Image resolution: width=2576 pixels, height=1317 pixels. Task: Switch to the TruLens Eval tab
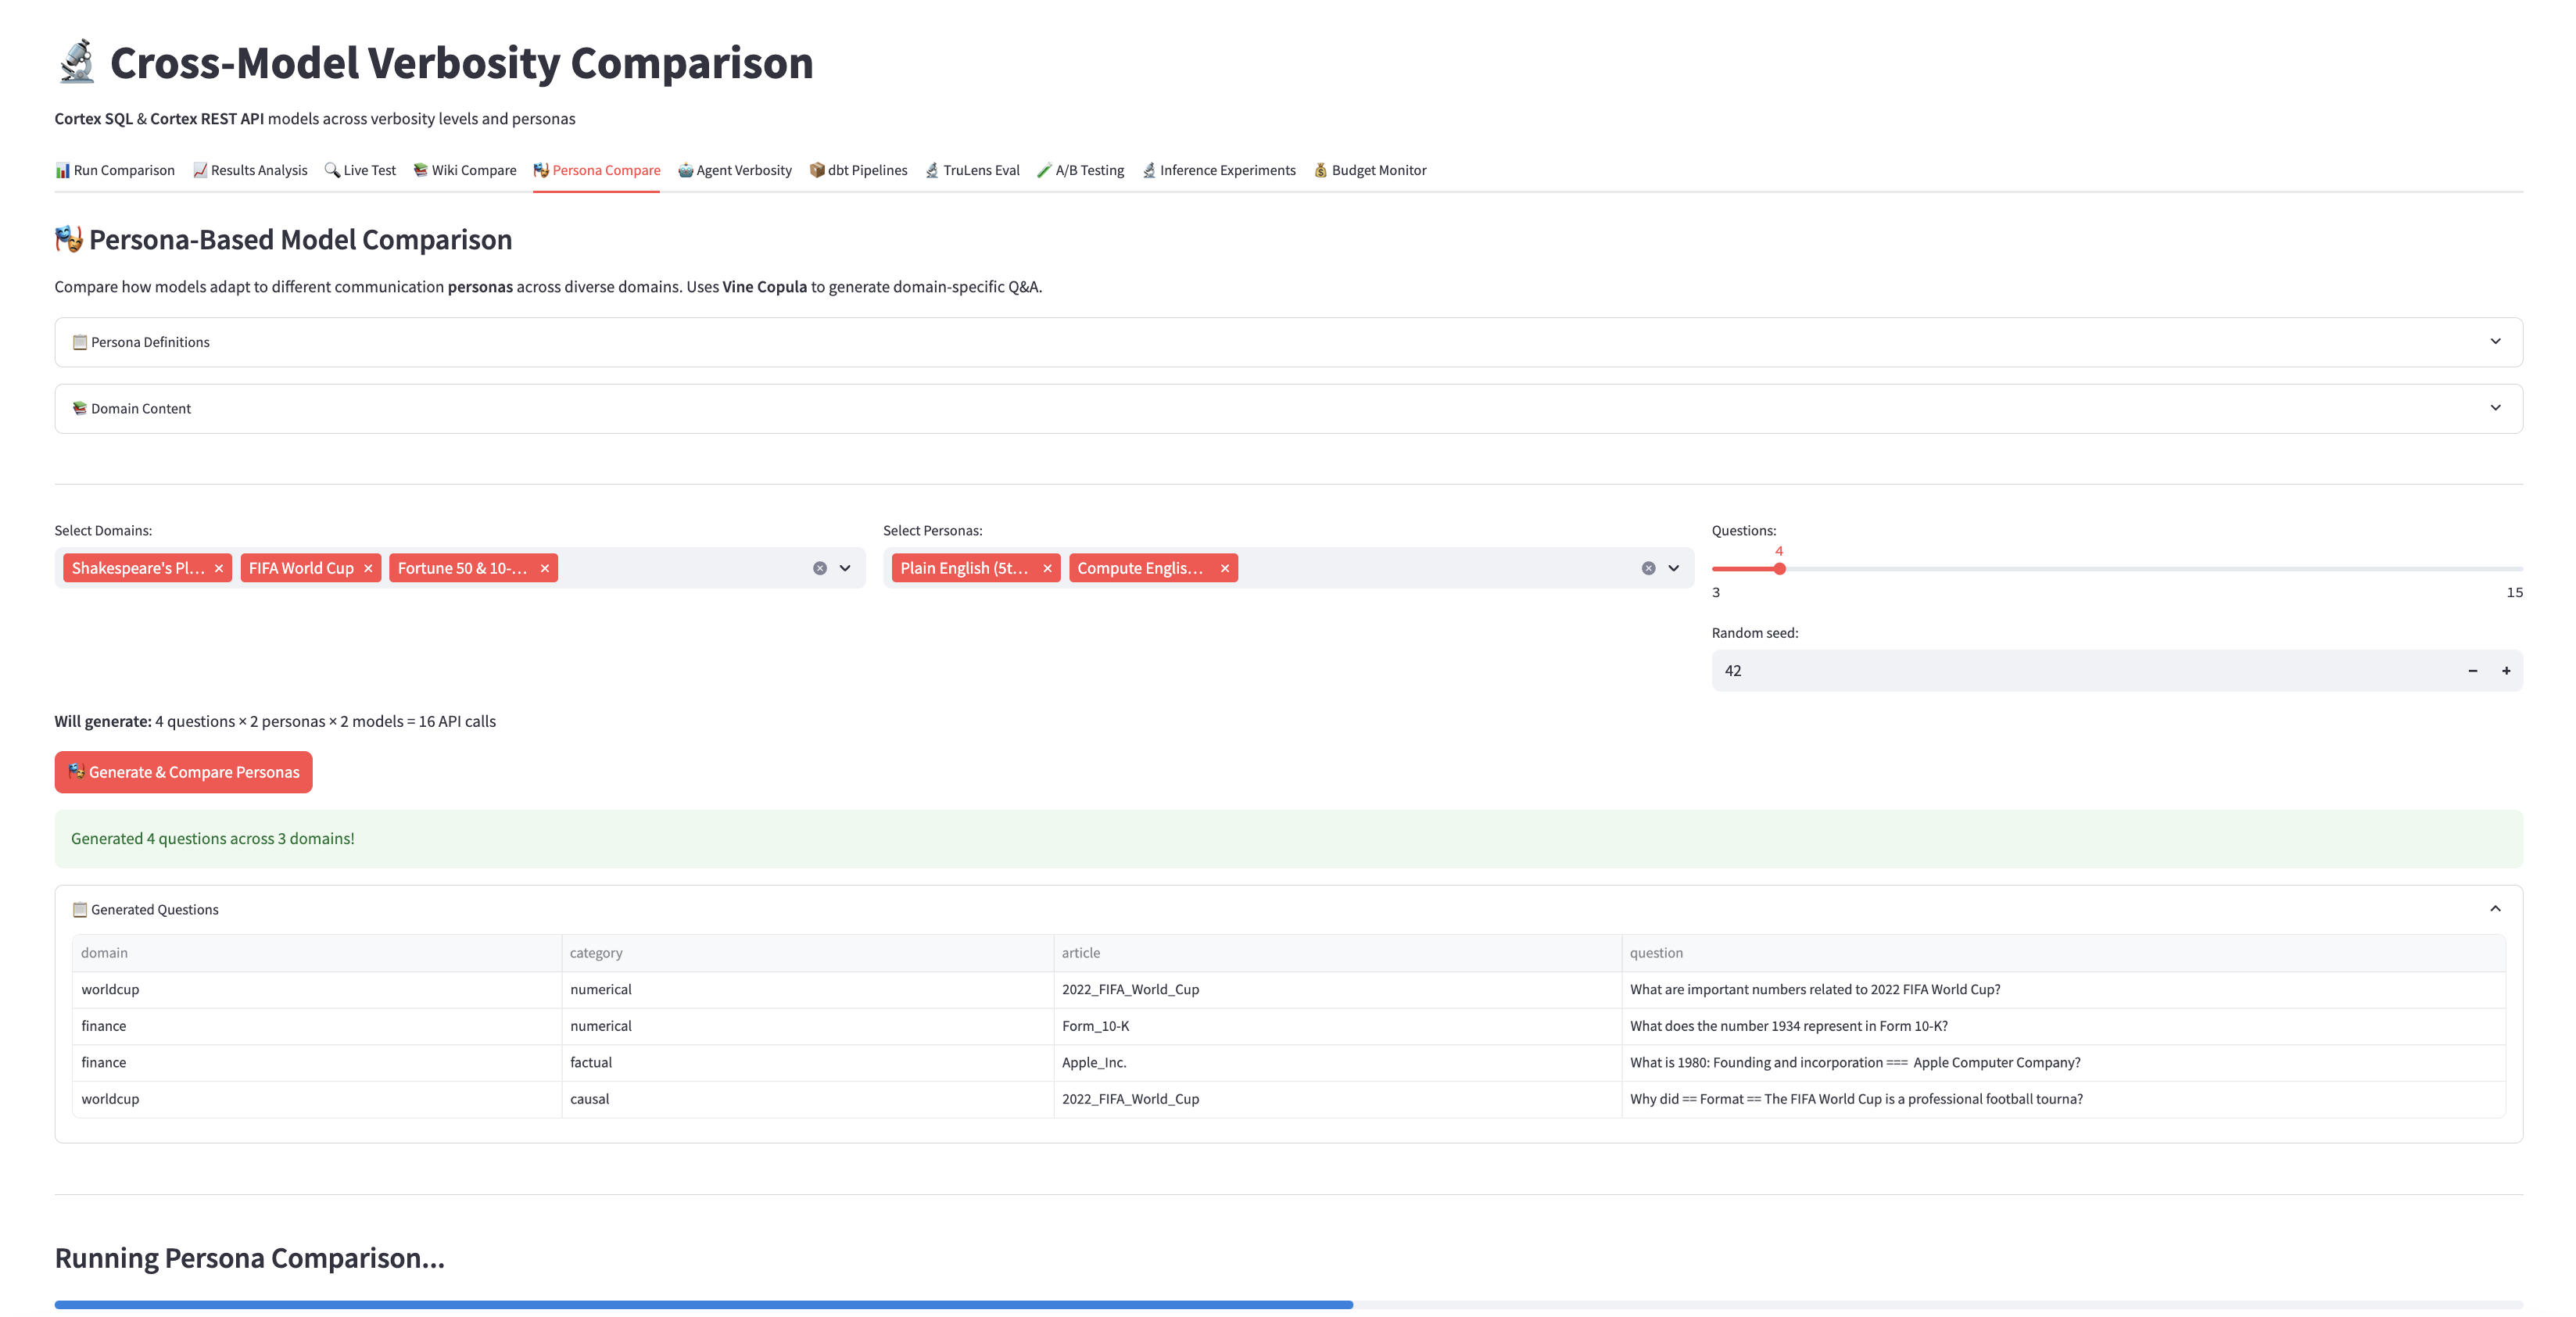coord(972,170)
